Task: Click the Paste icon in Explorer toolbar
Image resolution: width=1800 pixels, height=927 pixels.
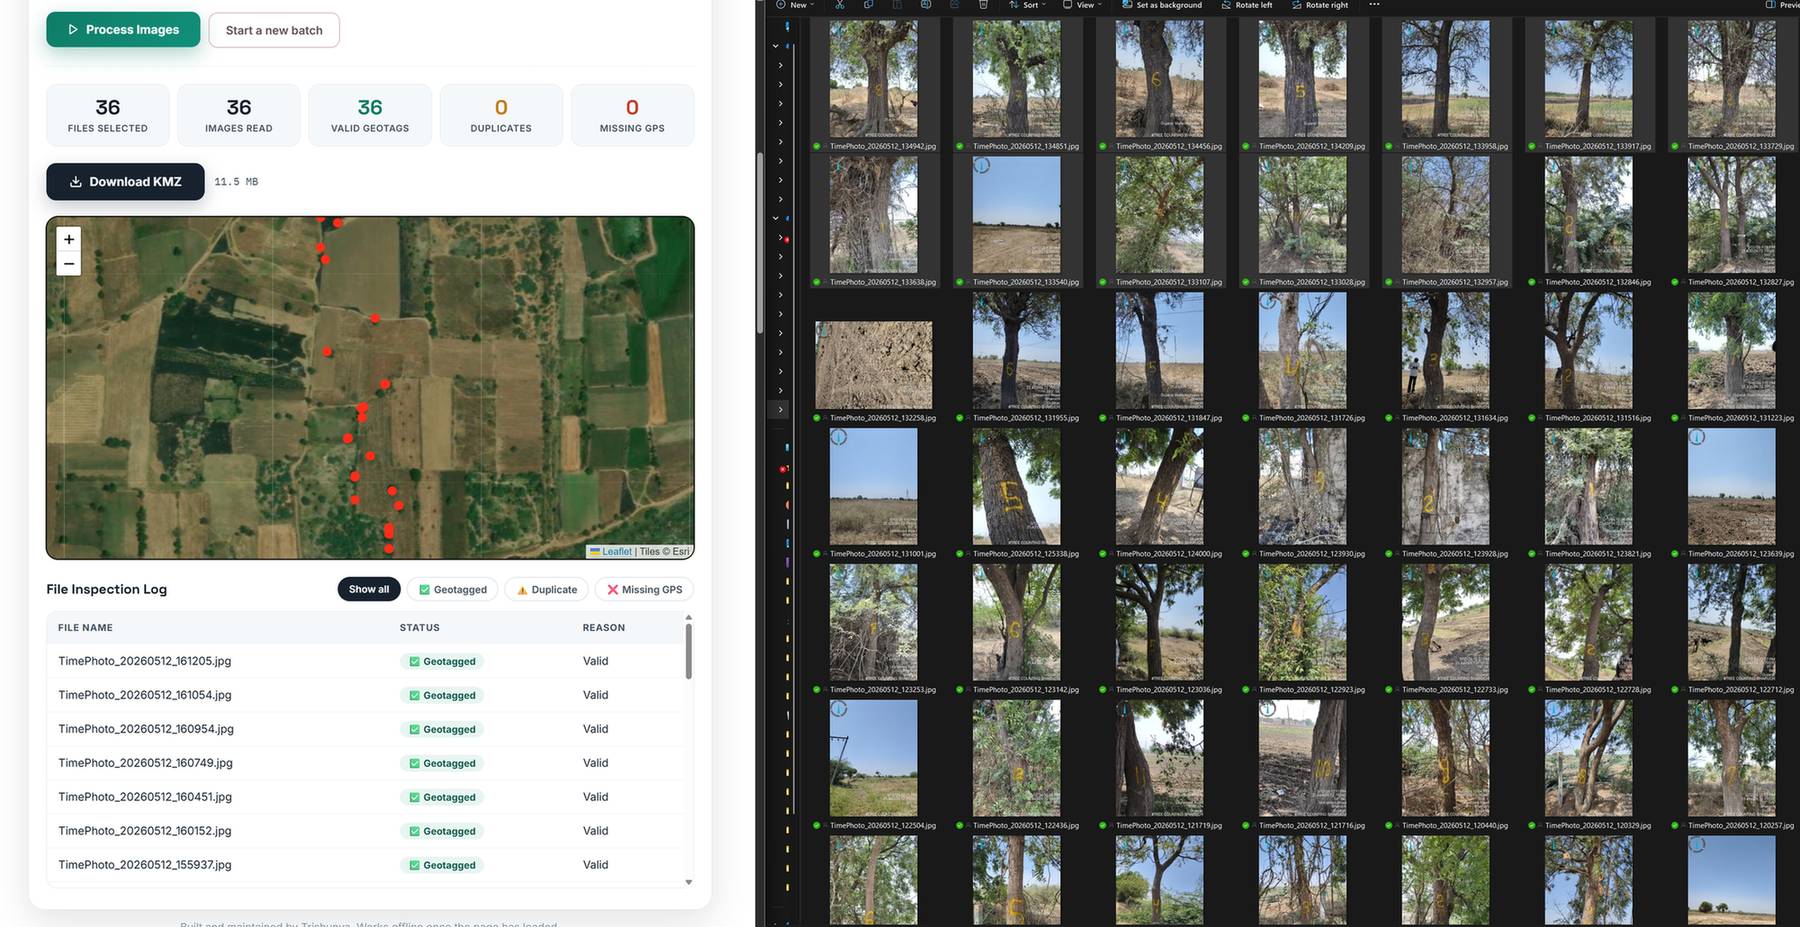Action: (x=897, y=5)
